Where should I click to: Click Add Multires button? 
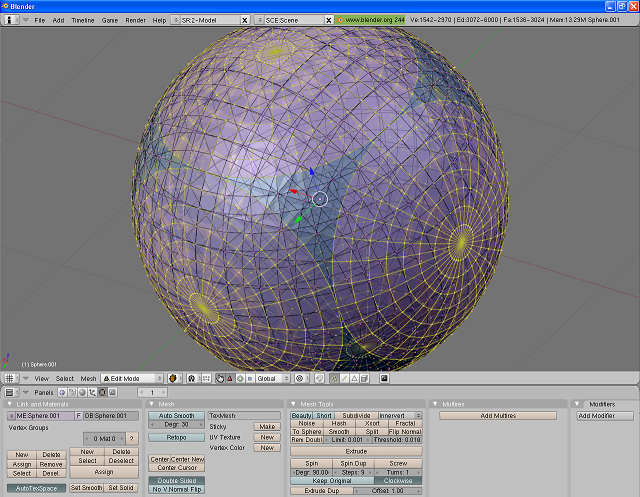click(x=498, y=415)
